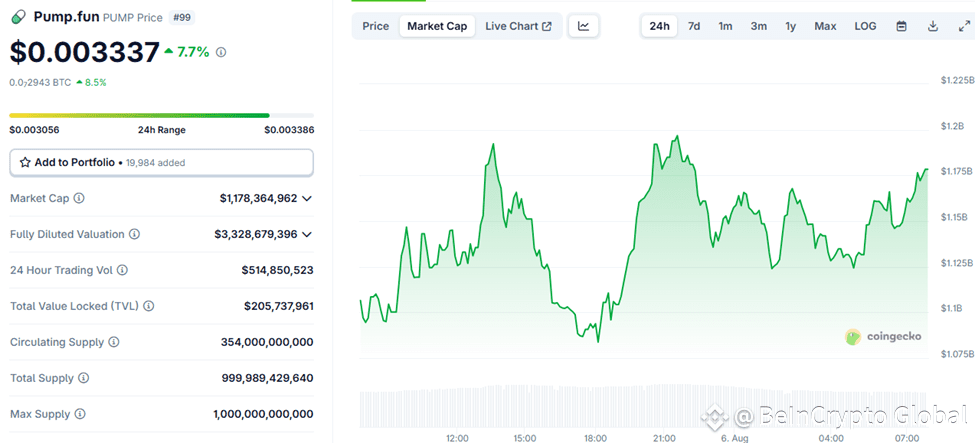The image size is (975, 443).
Task: Select the Market Cap chart tab
Action: [x=437, y=26]
